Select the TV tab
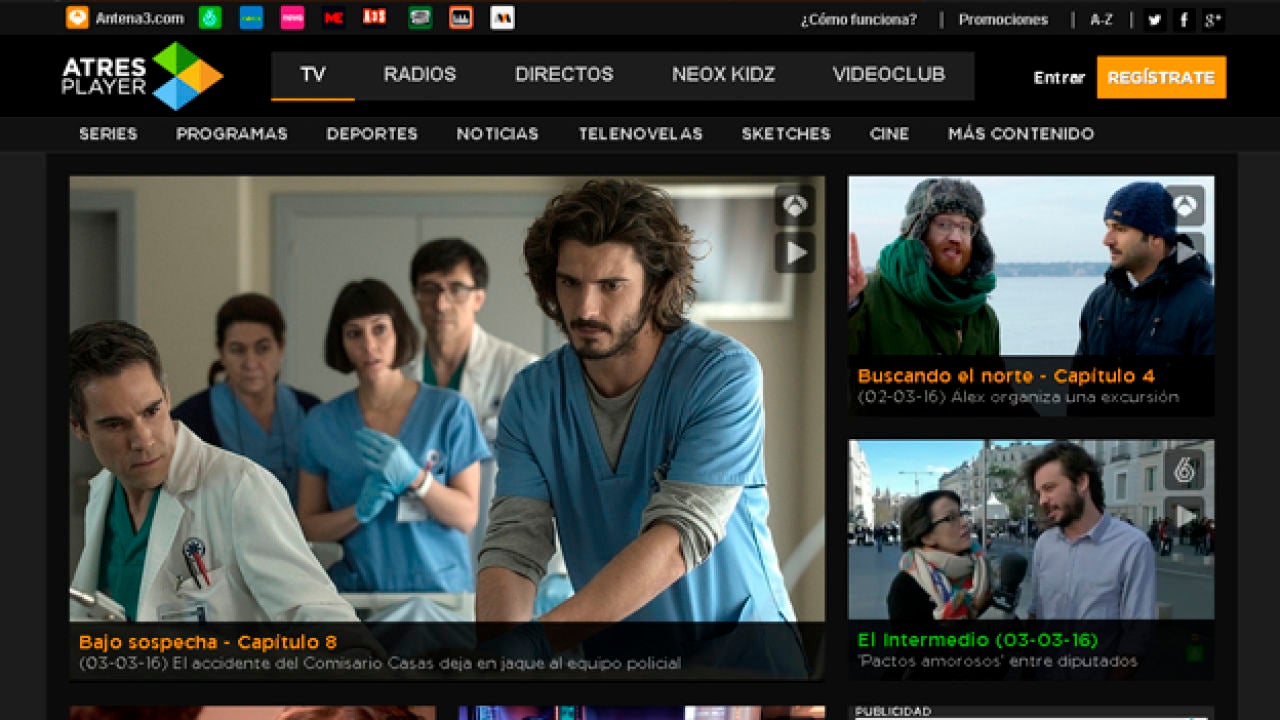Screen dimensions: 1280x720 (313, 75)
